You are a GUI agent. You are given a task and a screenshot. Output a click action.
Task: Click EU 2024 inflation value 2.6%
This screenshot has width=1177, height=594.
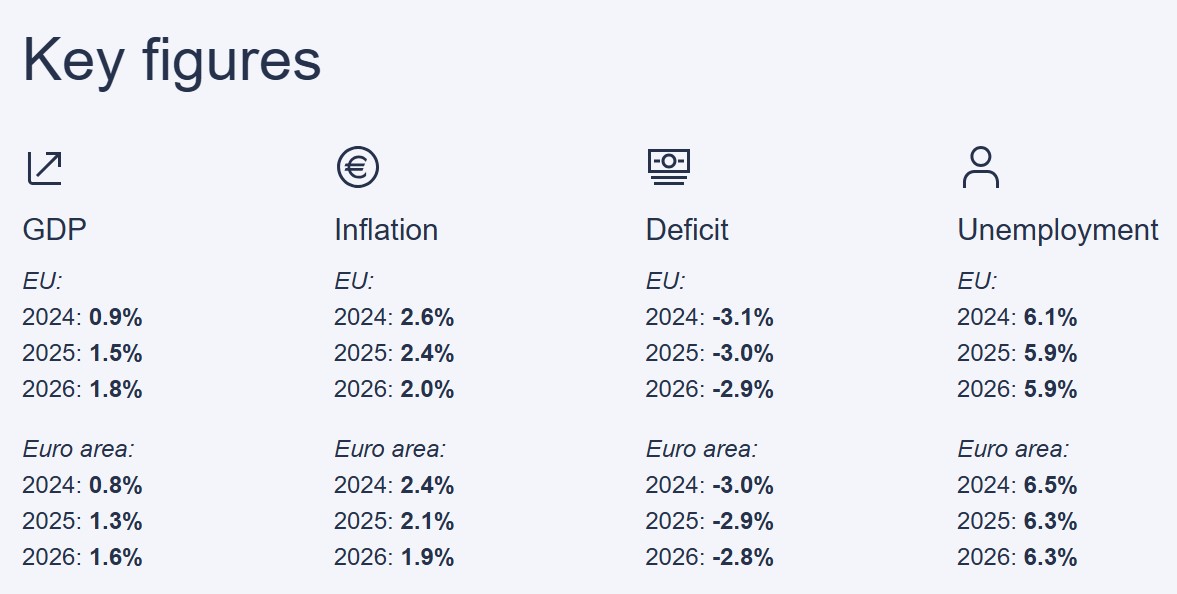click(427, 318)
